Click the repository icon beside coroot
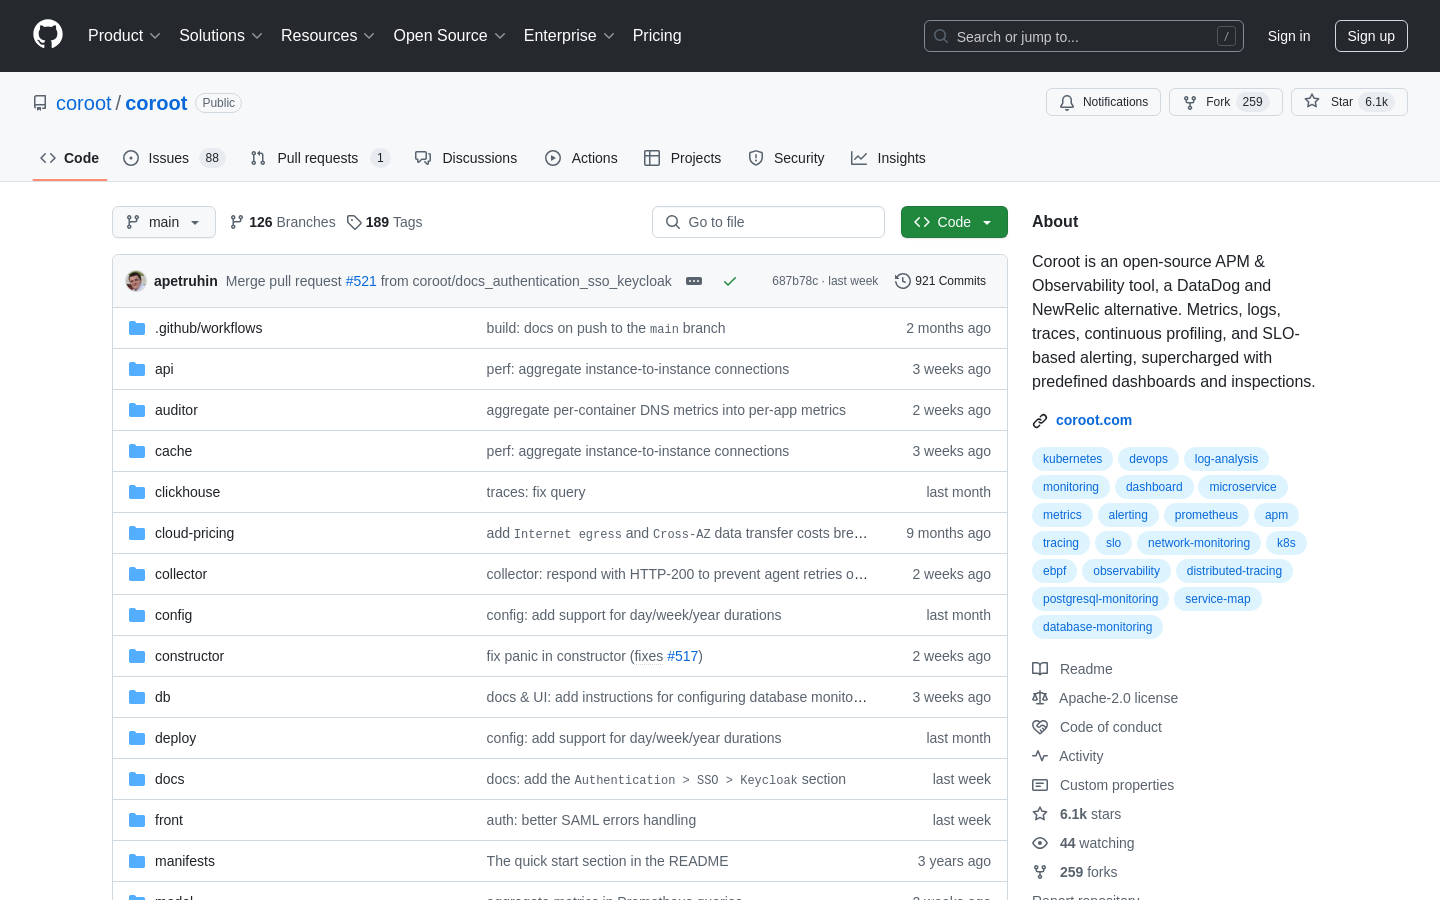Image resolution: width=1440 pixels, height=900 pixels. 40,103
